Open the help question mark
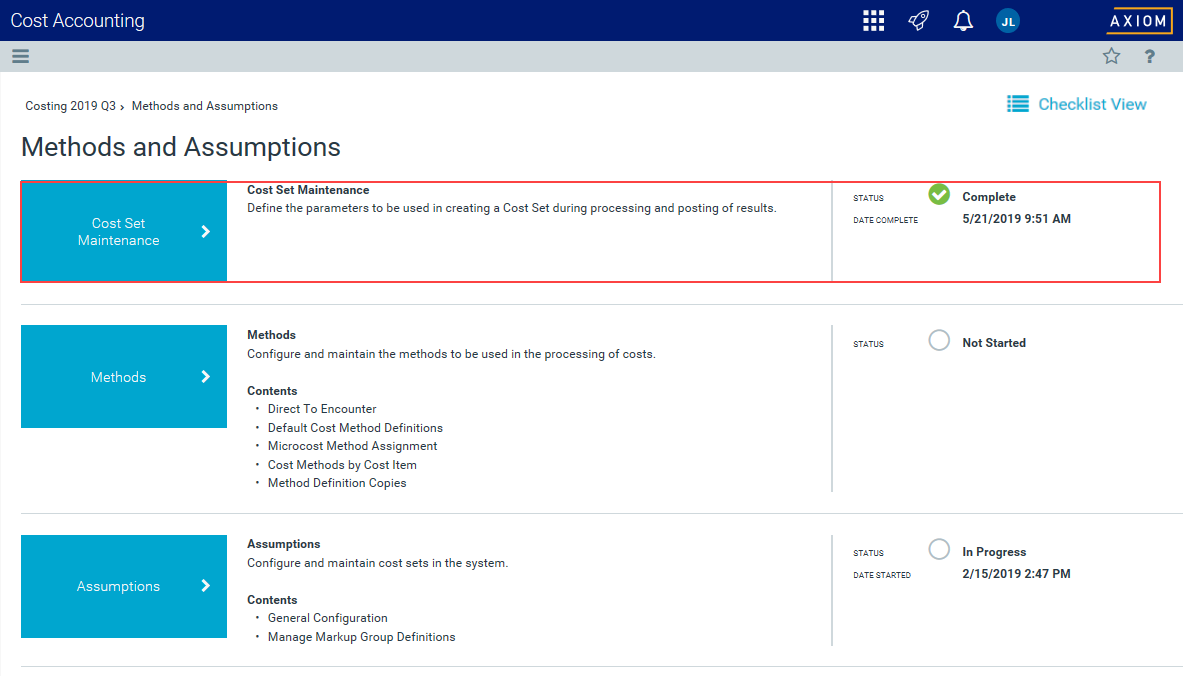This screenshot has height=676, width=1183. coord(1149,57)
